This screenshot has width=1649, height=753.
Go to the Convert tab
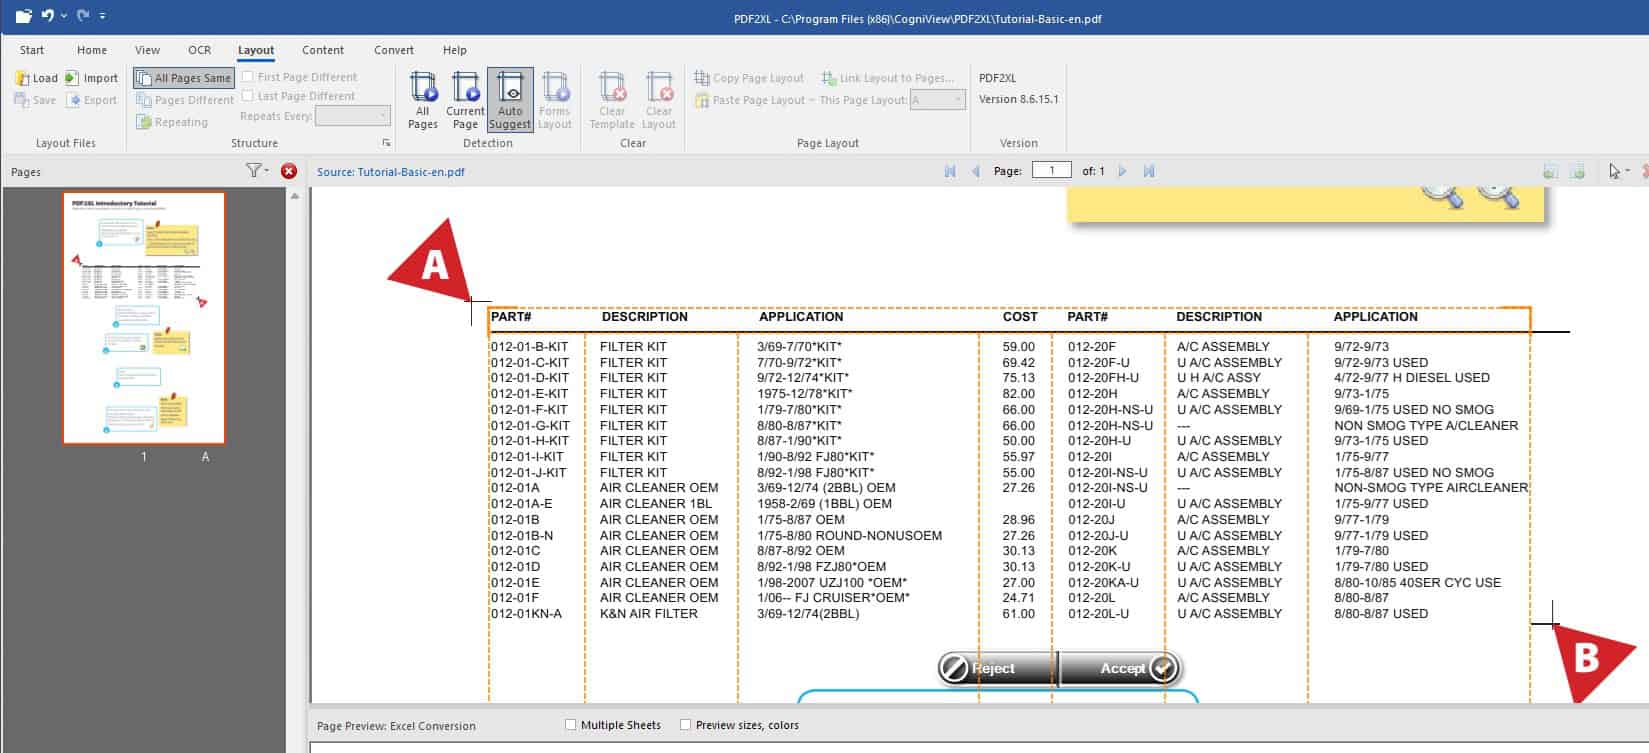click(394, 50)
